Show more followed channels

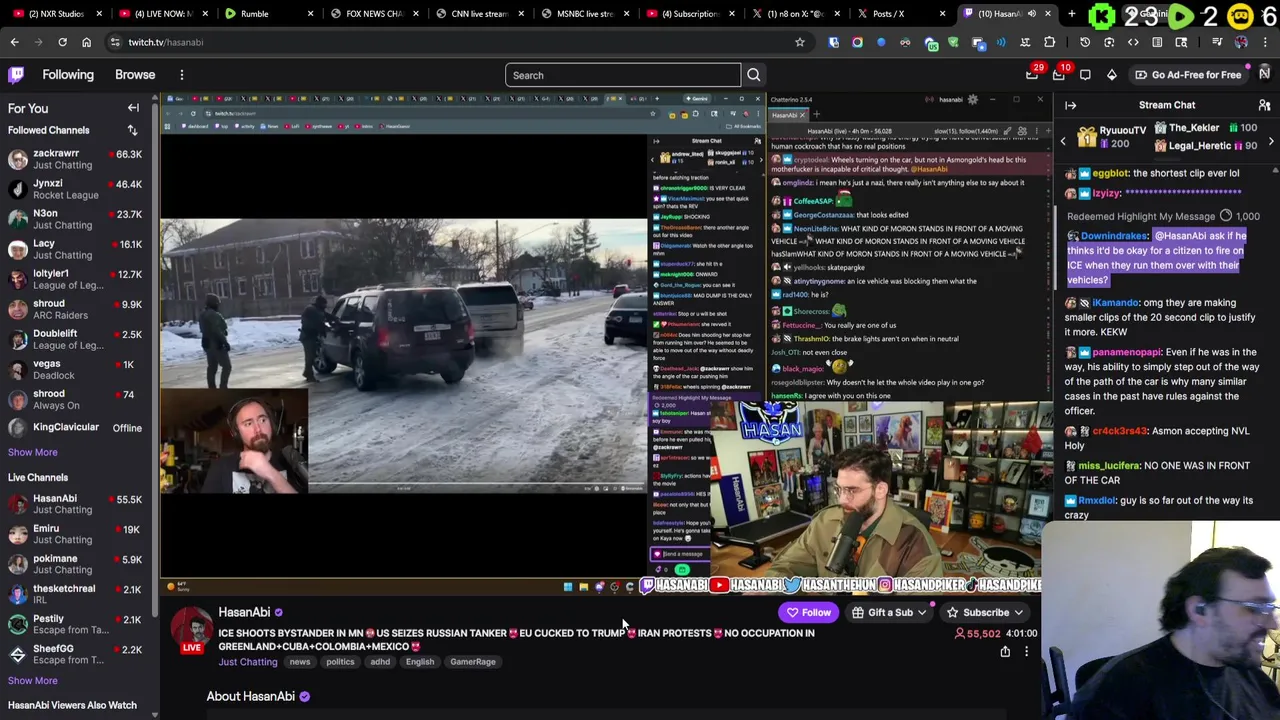33,452
